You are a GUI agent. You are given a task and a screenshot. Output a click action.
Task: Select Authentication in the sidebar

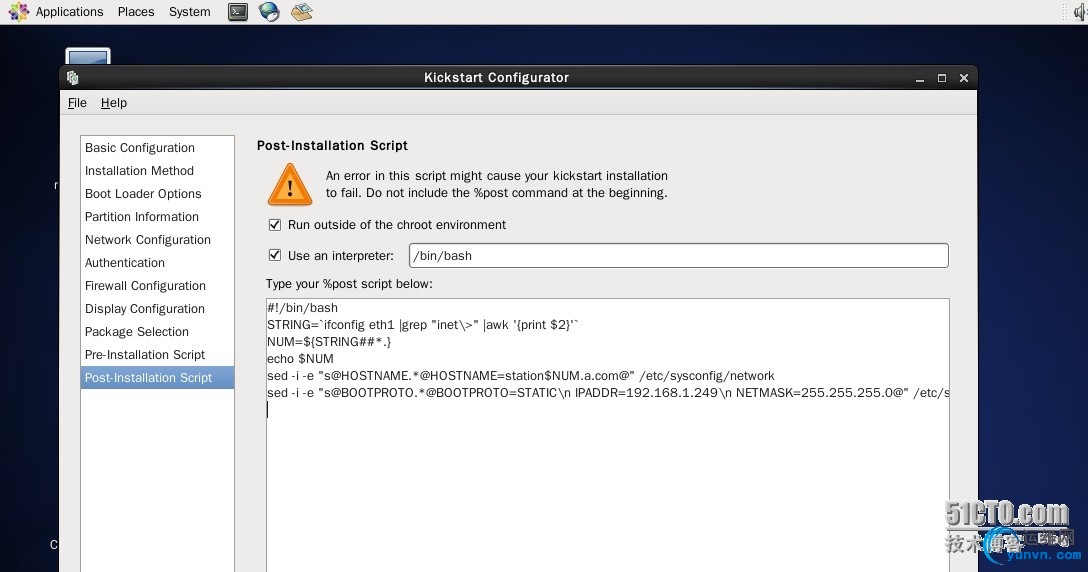(158, 262)
